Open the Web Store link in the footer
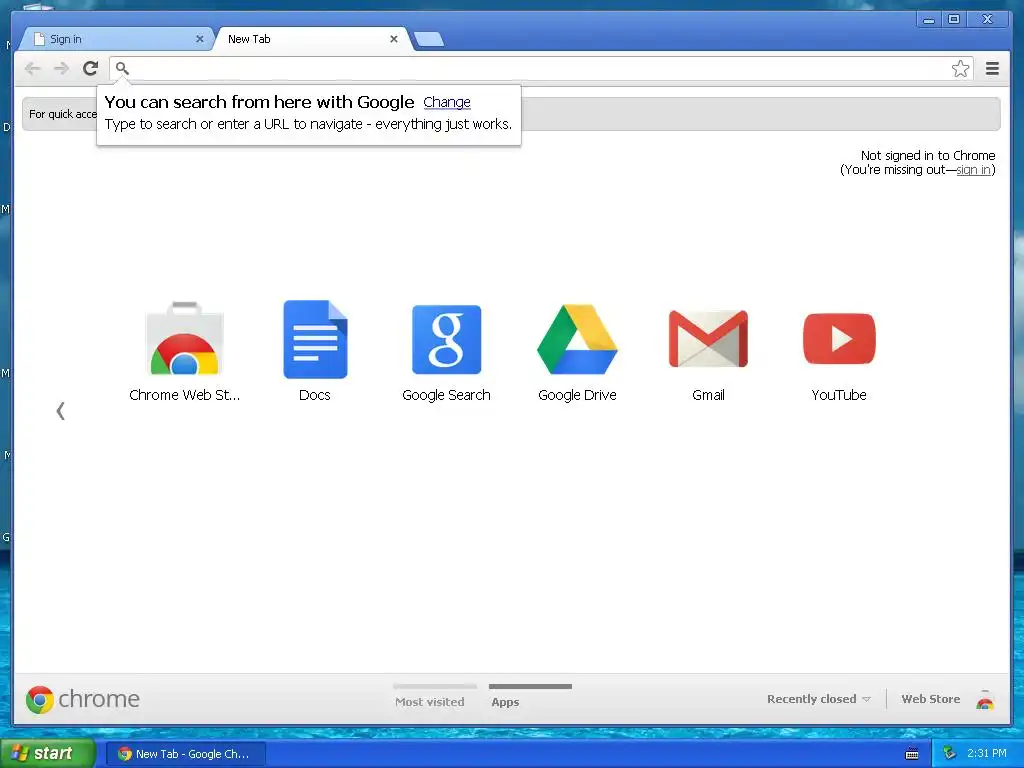This screenshot has width=1024, height=768. [x=931, y=699]
